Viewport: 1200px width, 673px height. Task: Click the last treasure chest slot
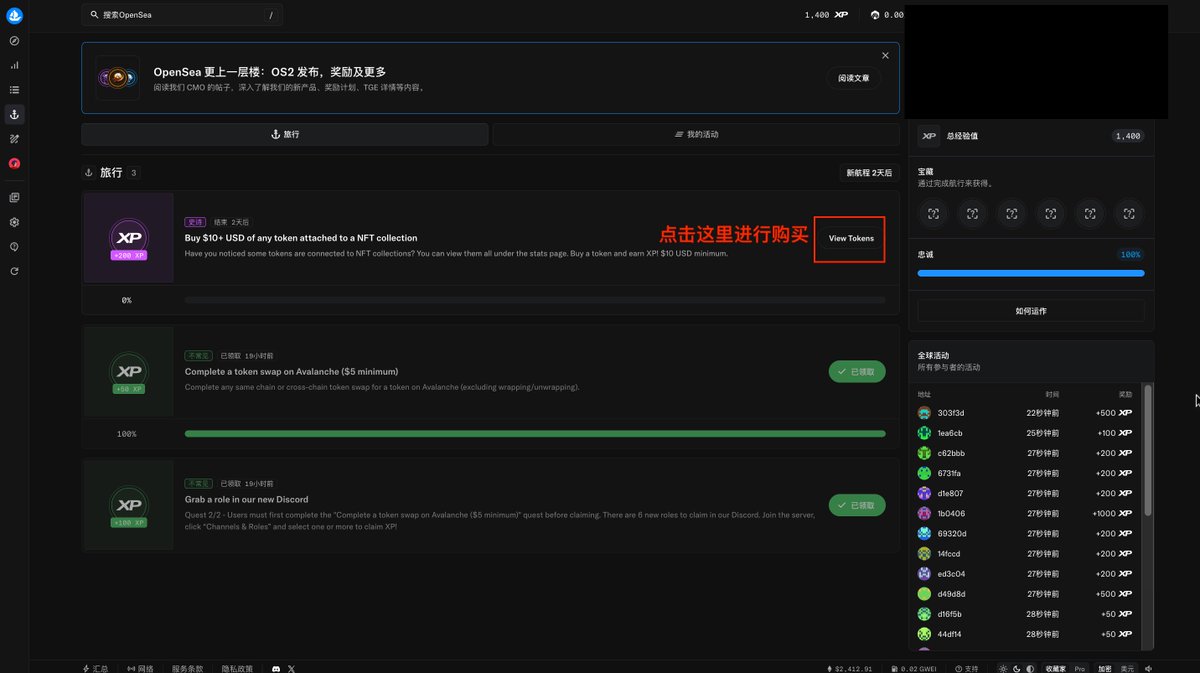[1129, 213]
